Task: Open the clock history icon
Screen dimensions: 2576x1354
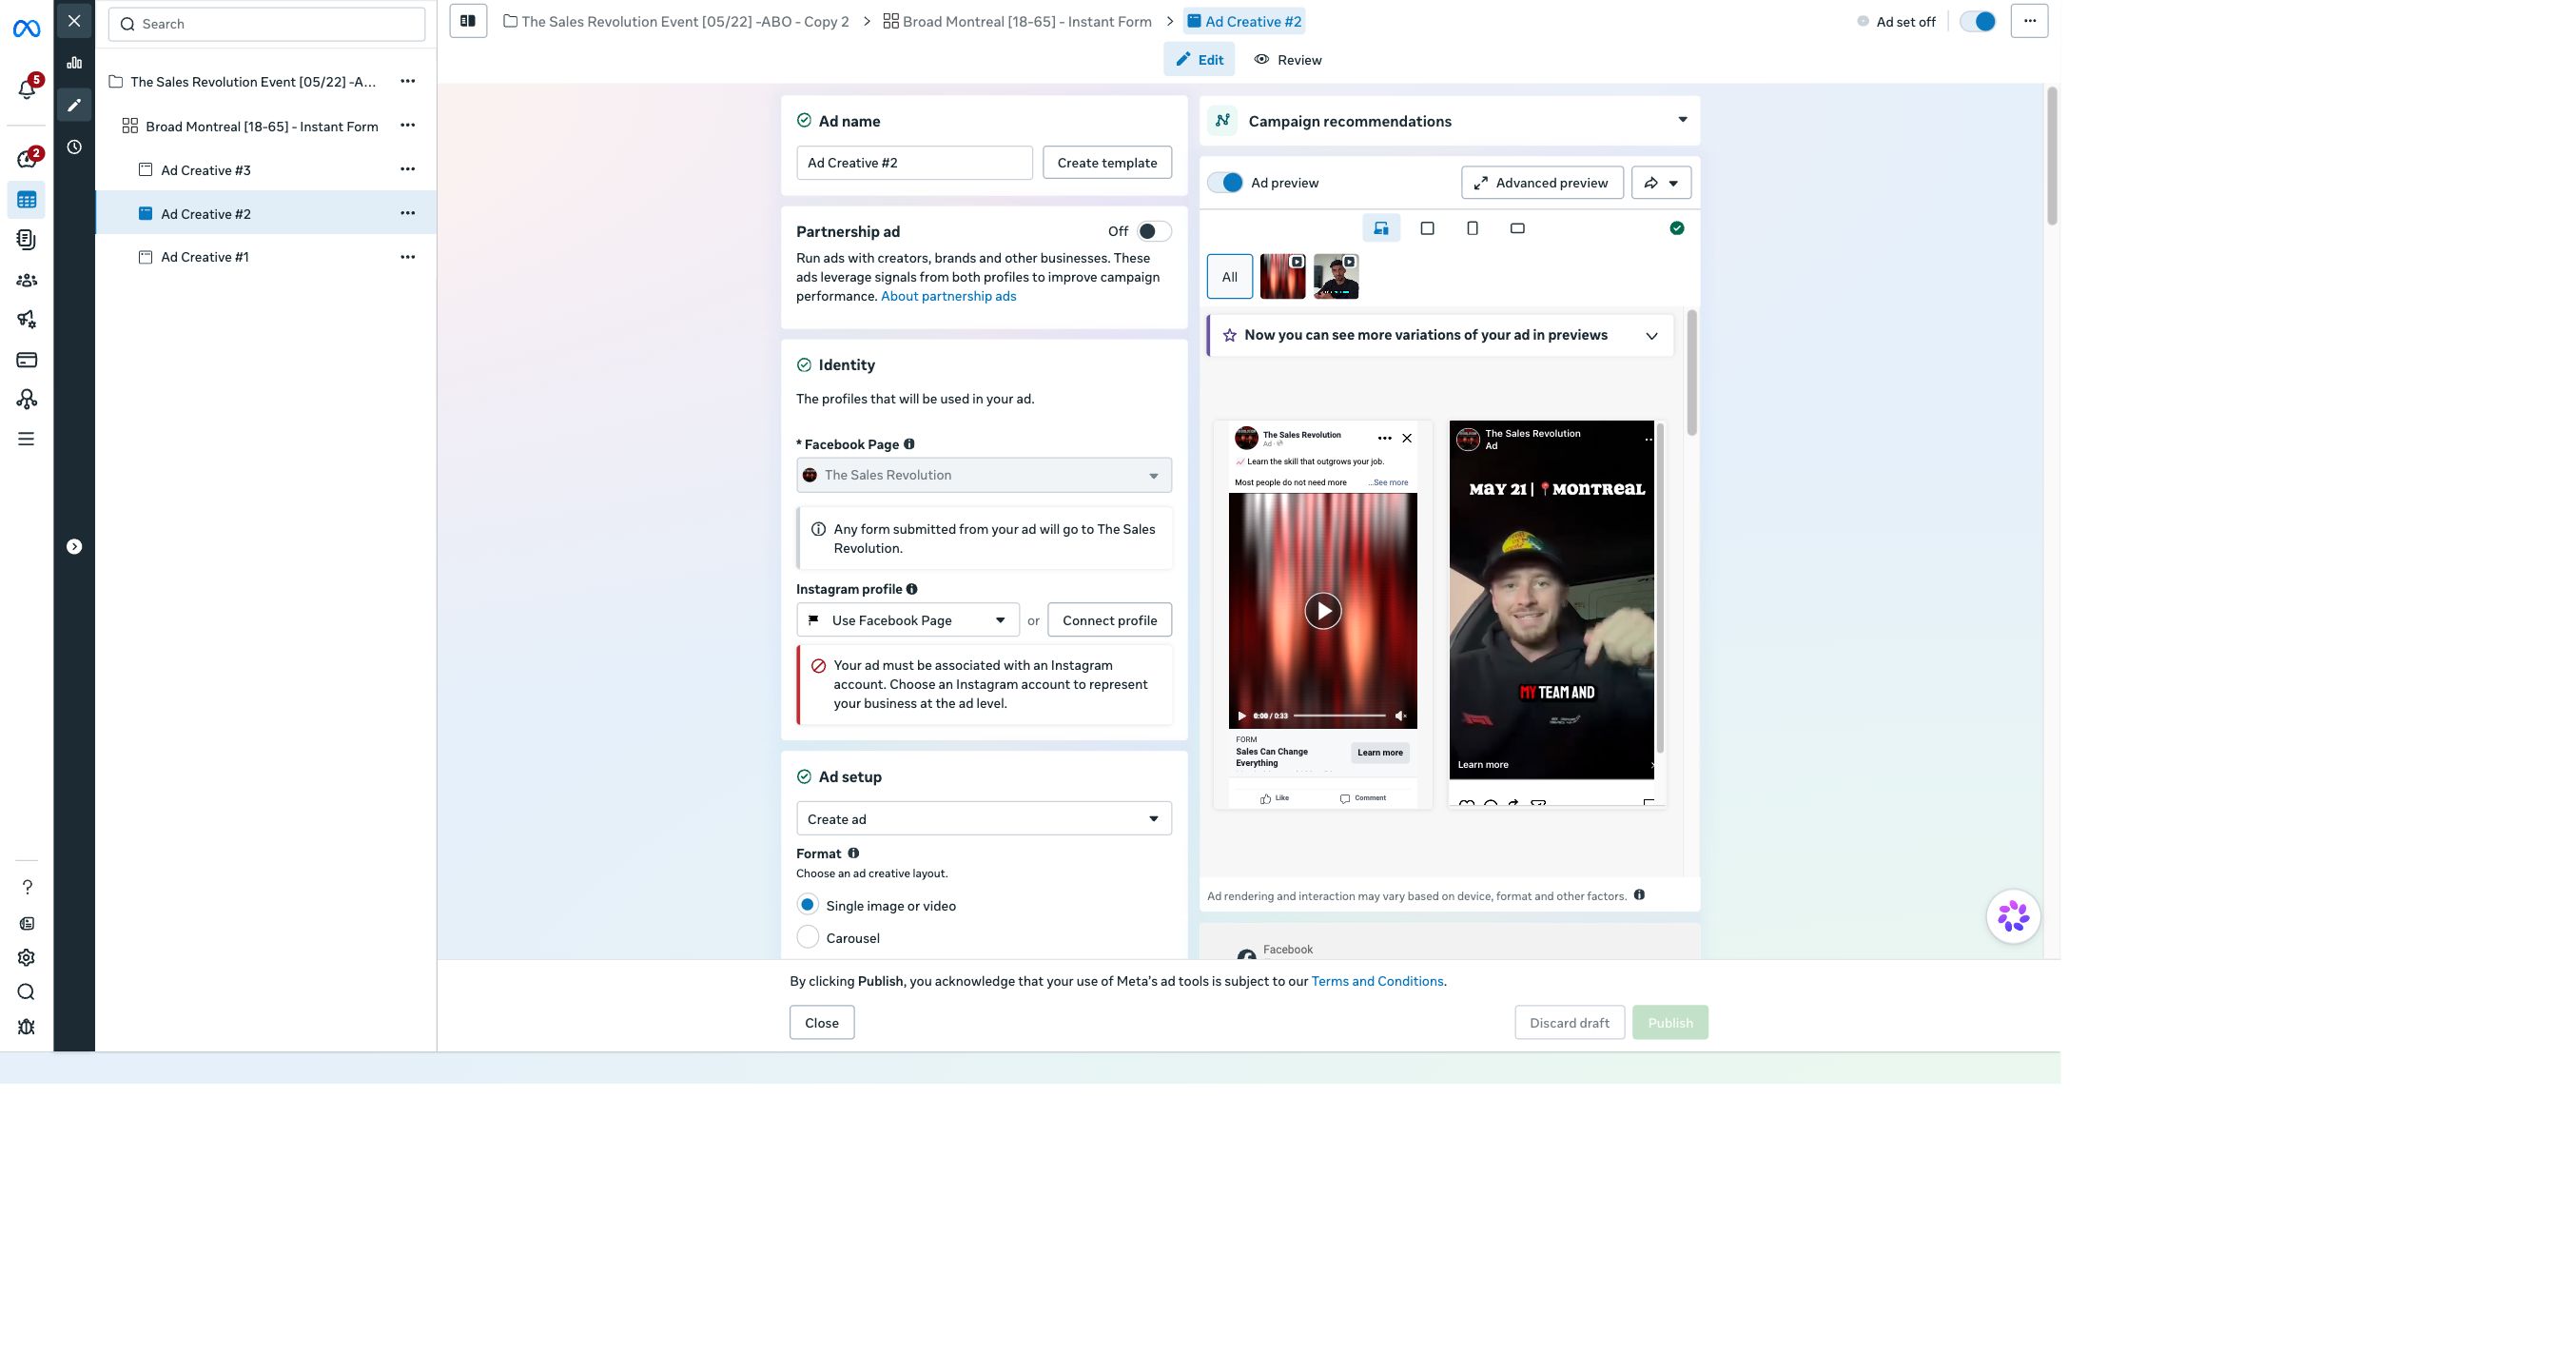Action: click(74, 147)
